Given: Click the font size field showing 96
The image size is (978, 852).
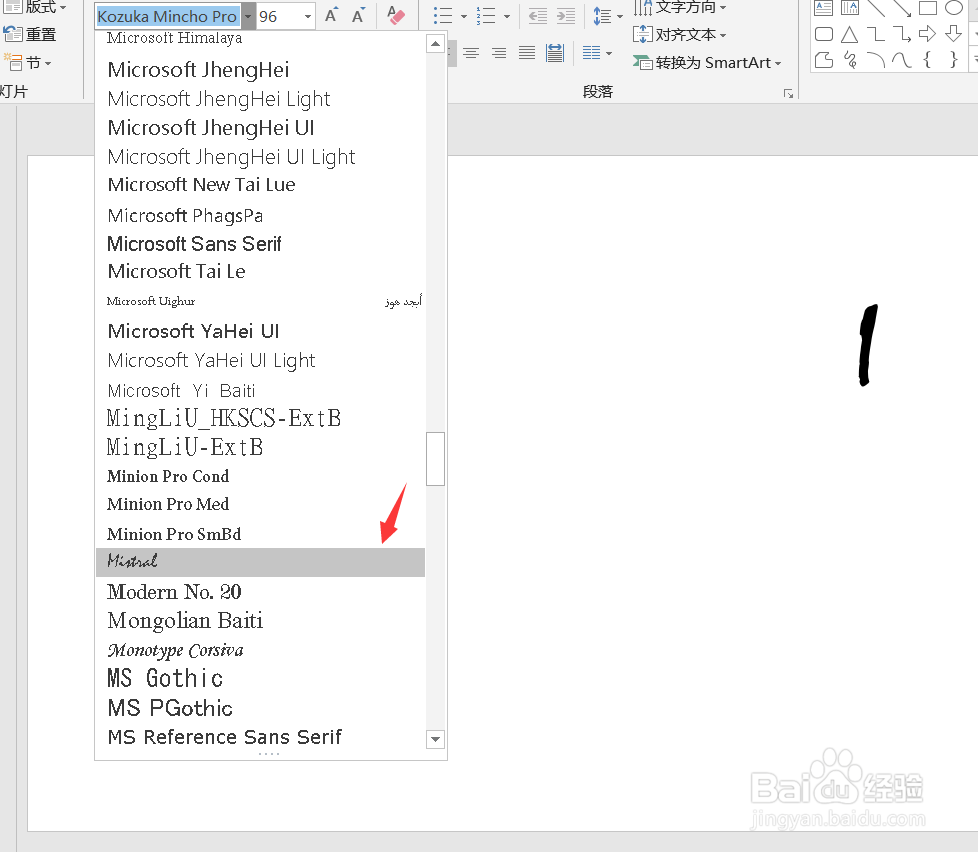Looking at the screenshot, I should click(x=279, y=16).
